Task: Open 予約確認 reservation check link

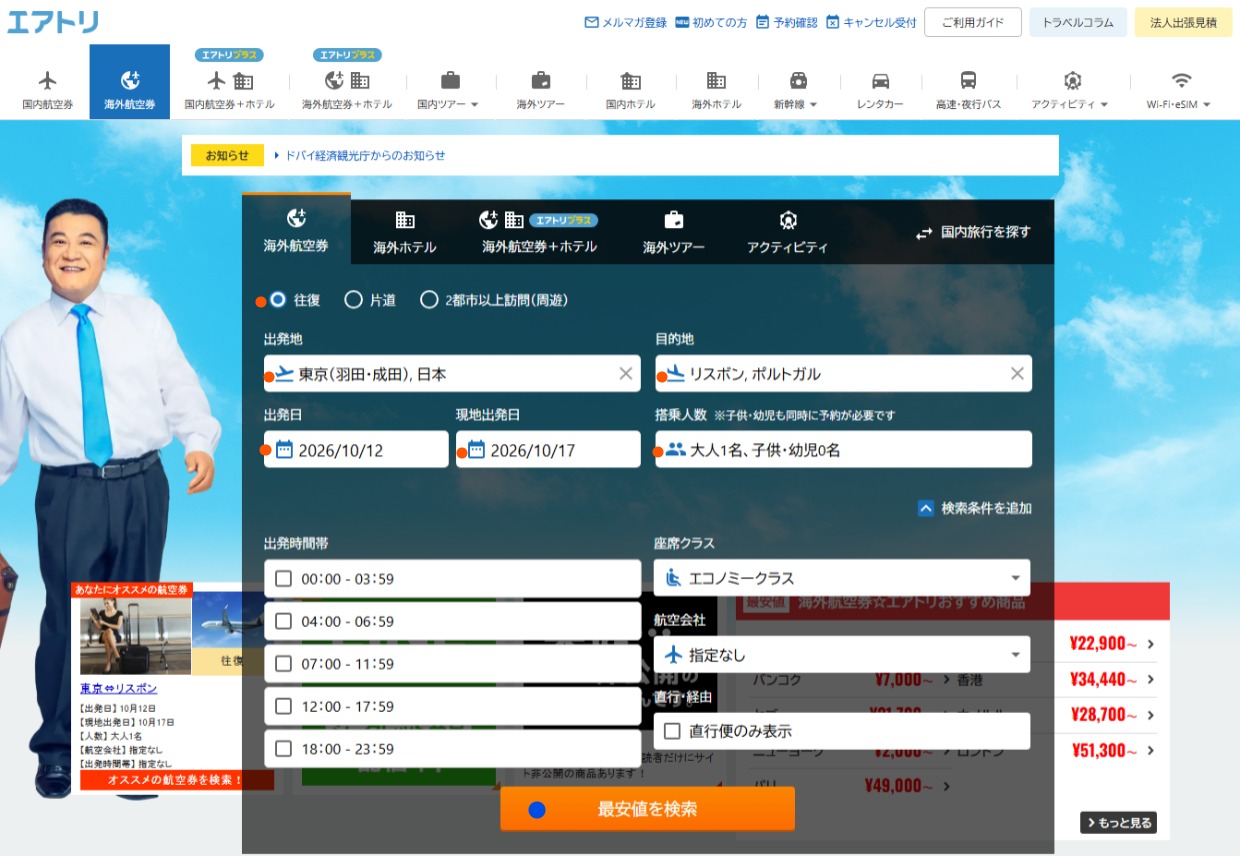Action: coord(786,22)
